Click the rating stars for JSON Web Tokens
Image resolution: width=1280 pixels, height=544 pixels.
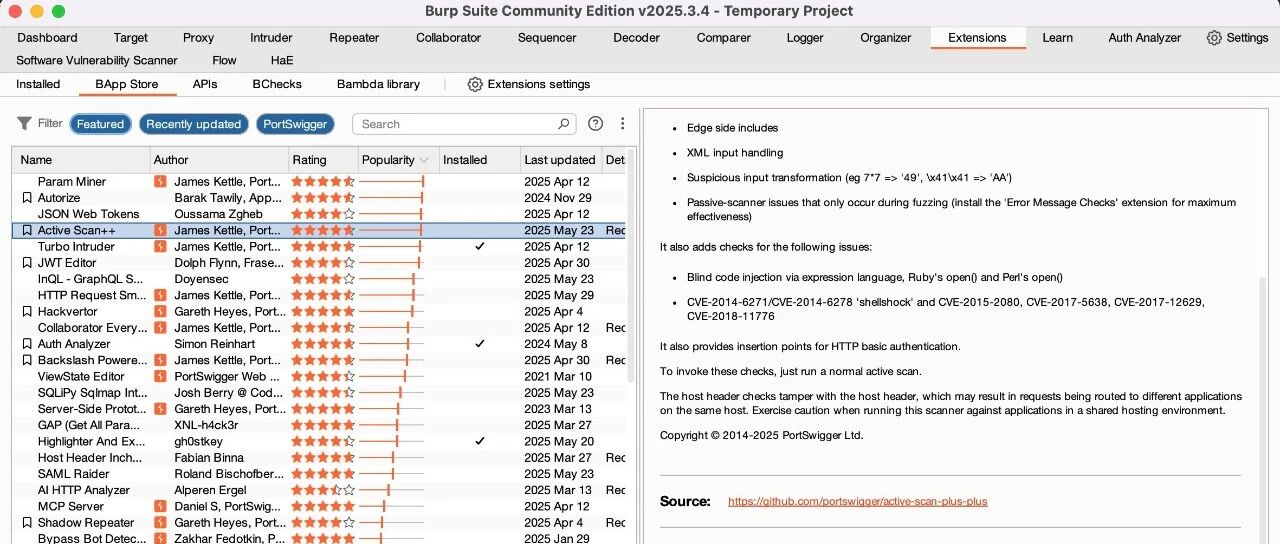(322, 214)
